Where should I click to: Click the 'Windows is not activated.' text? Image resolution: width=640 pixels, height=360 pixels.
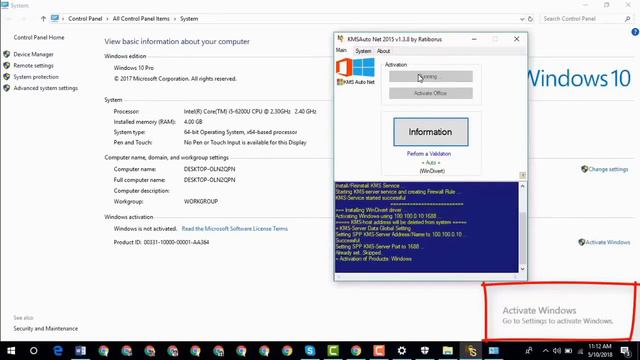click(x=145, y=229)
